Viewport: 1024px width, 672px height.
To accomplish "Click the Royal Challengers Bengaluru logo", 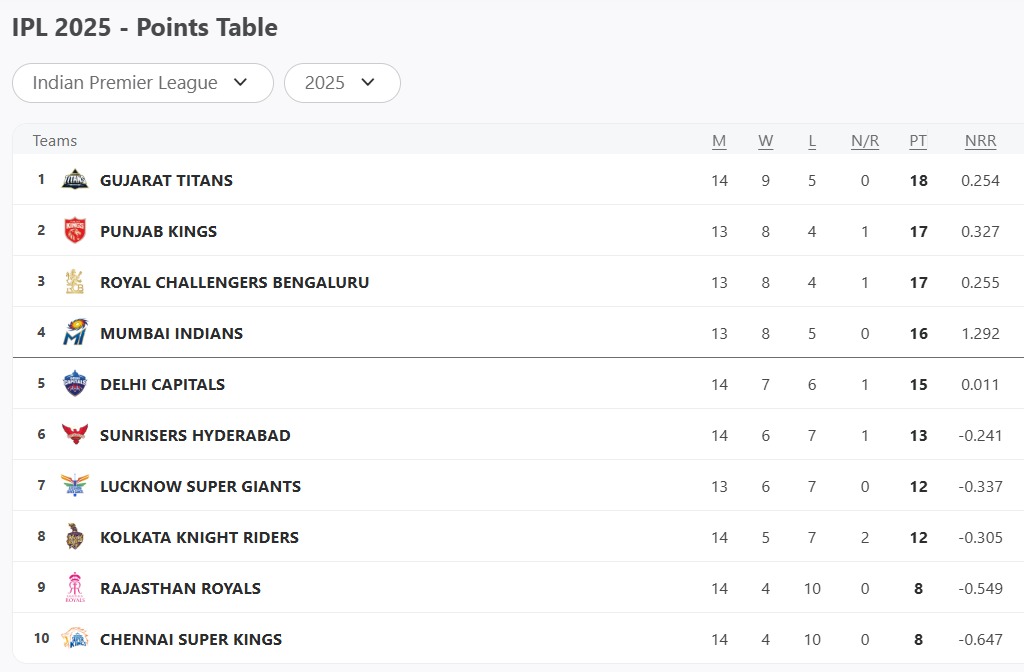I will pyautogui.click(x=75, y=282).
